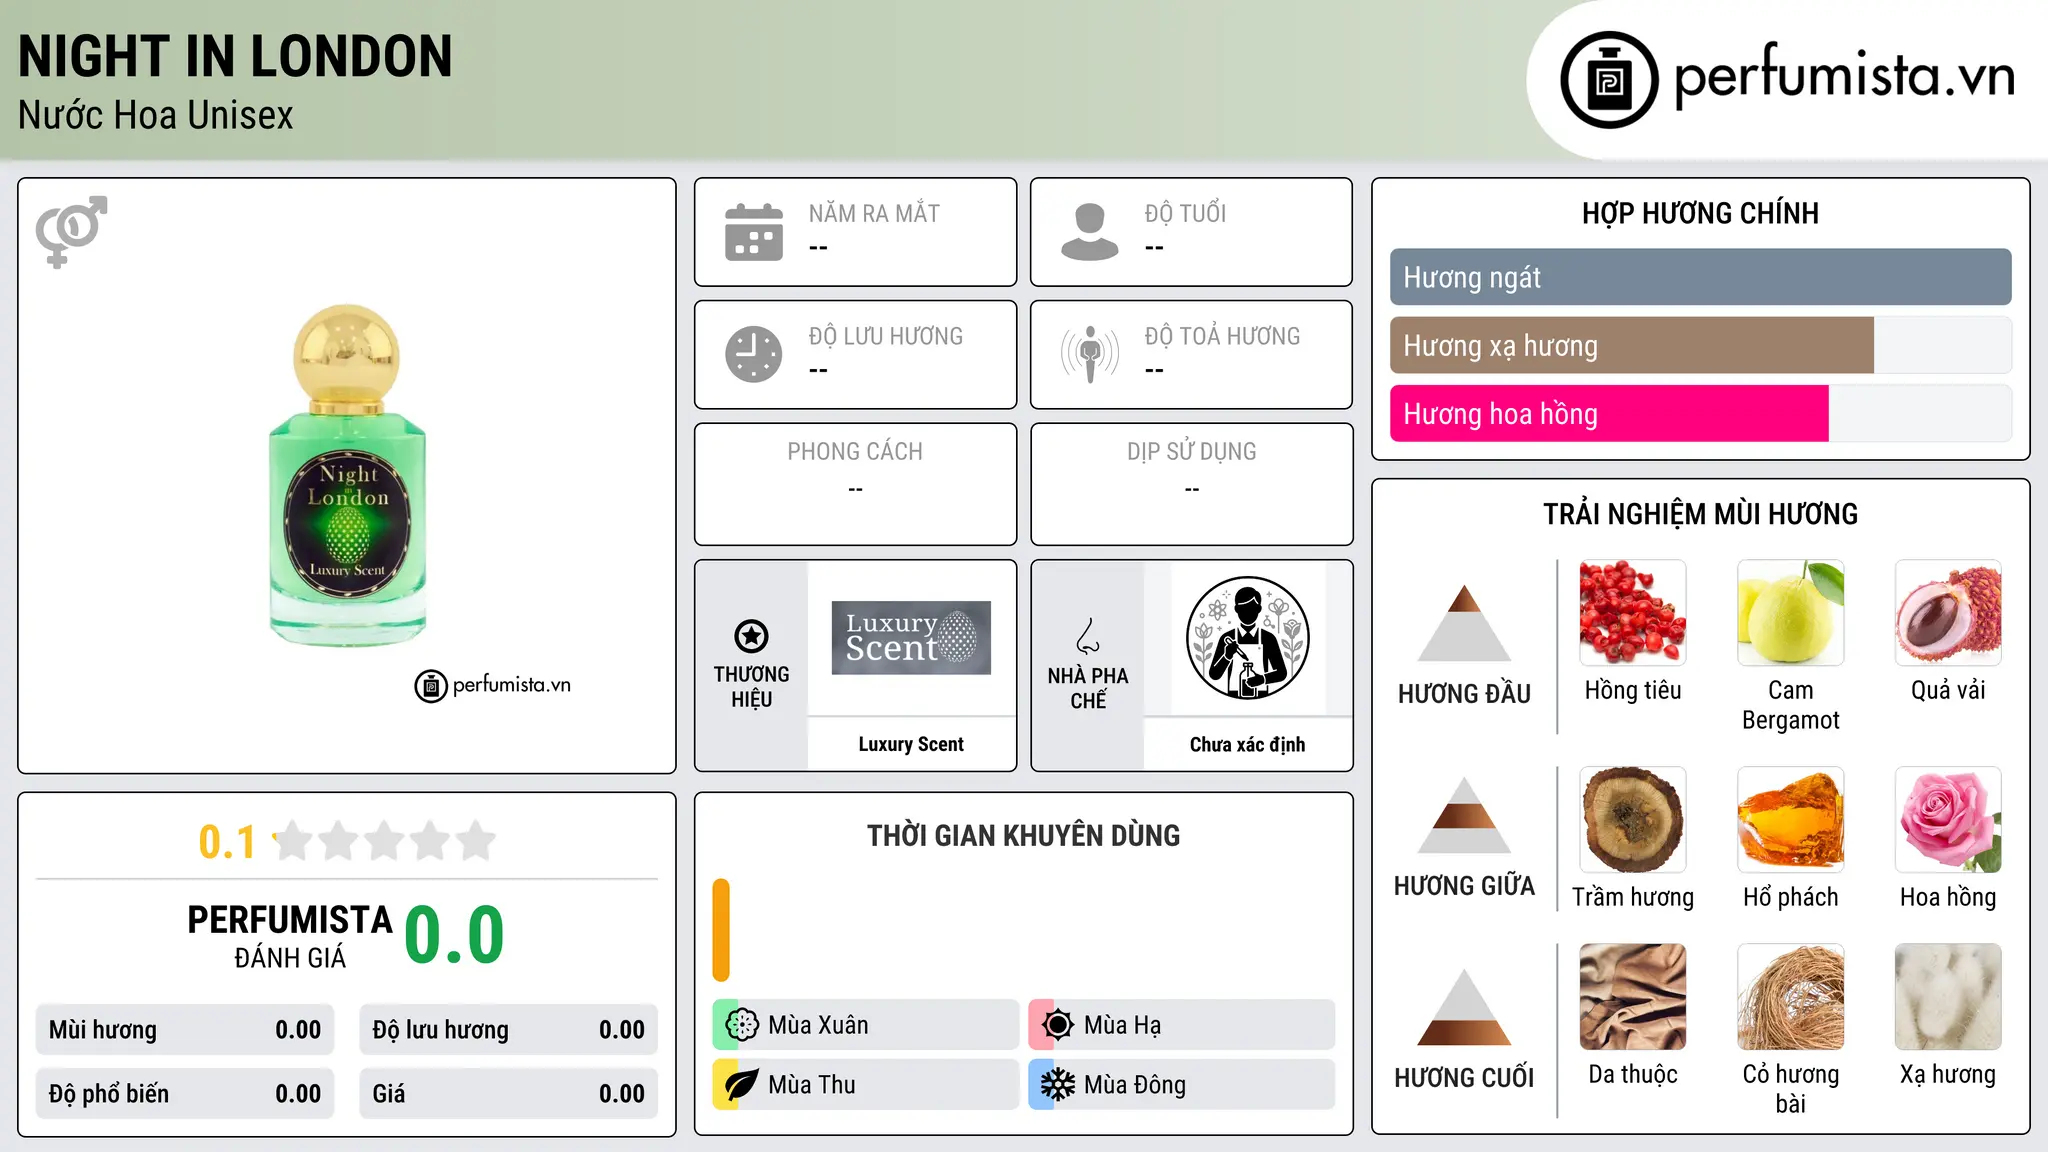Click the five-star rating row next to 0.1
The width and height of the screenshot is (2048, 1152).
(385, 841)
